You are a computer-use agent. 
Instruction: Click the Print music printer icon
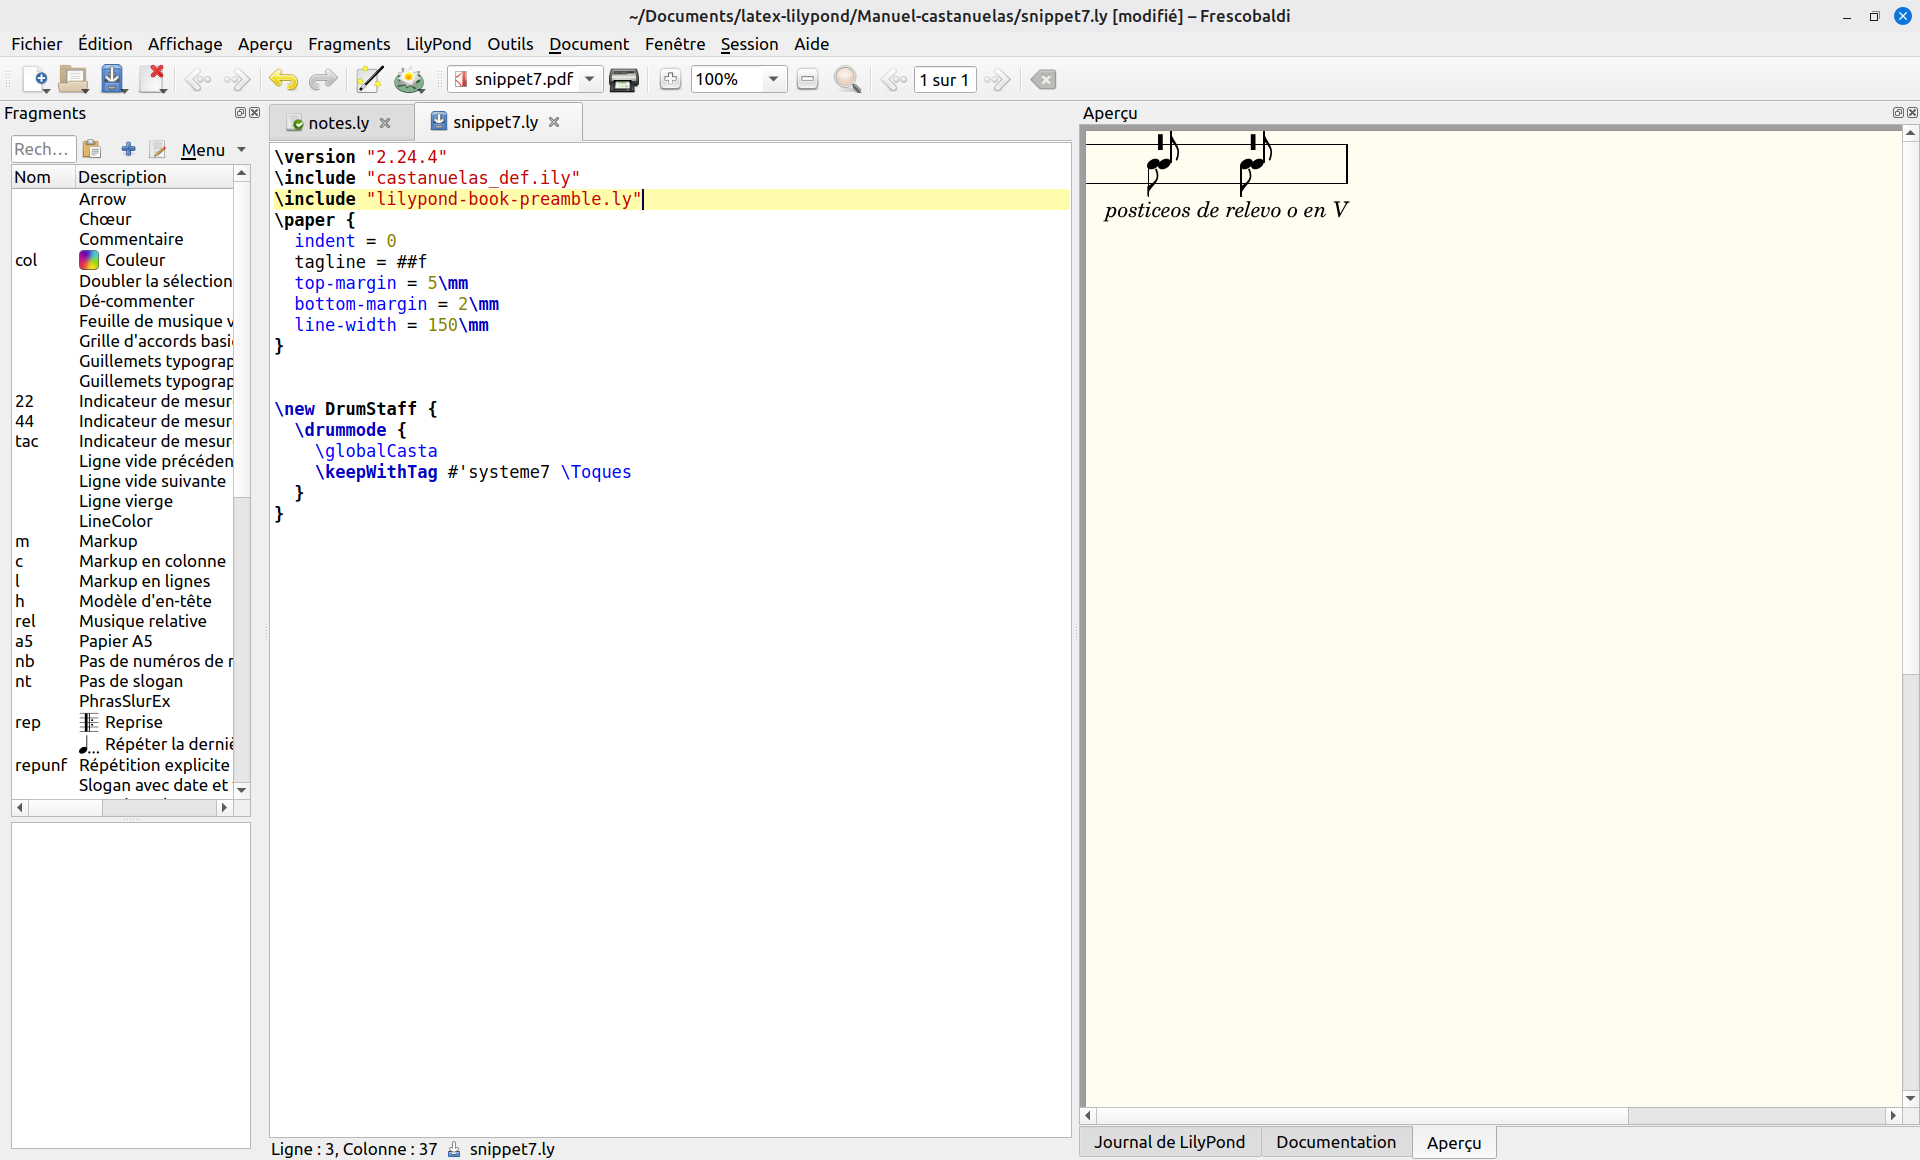pos(624,79)
